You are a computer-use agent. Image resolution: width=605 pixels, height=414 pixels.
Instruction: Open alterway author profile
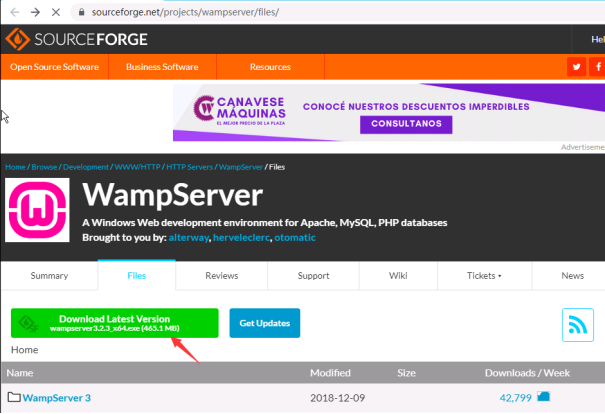click(189, 237)
